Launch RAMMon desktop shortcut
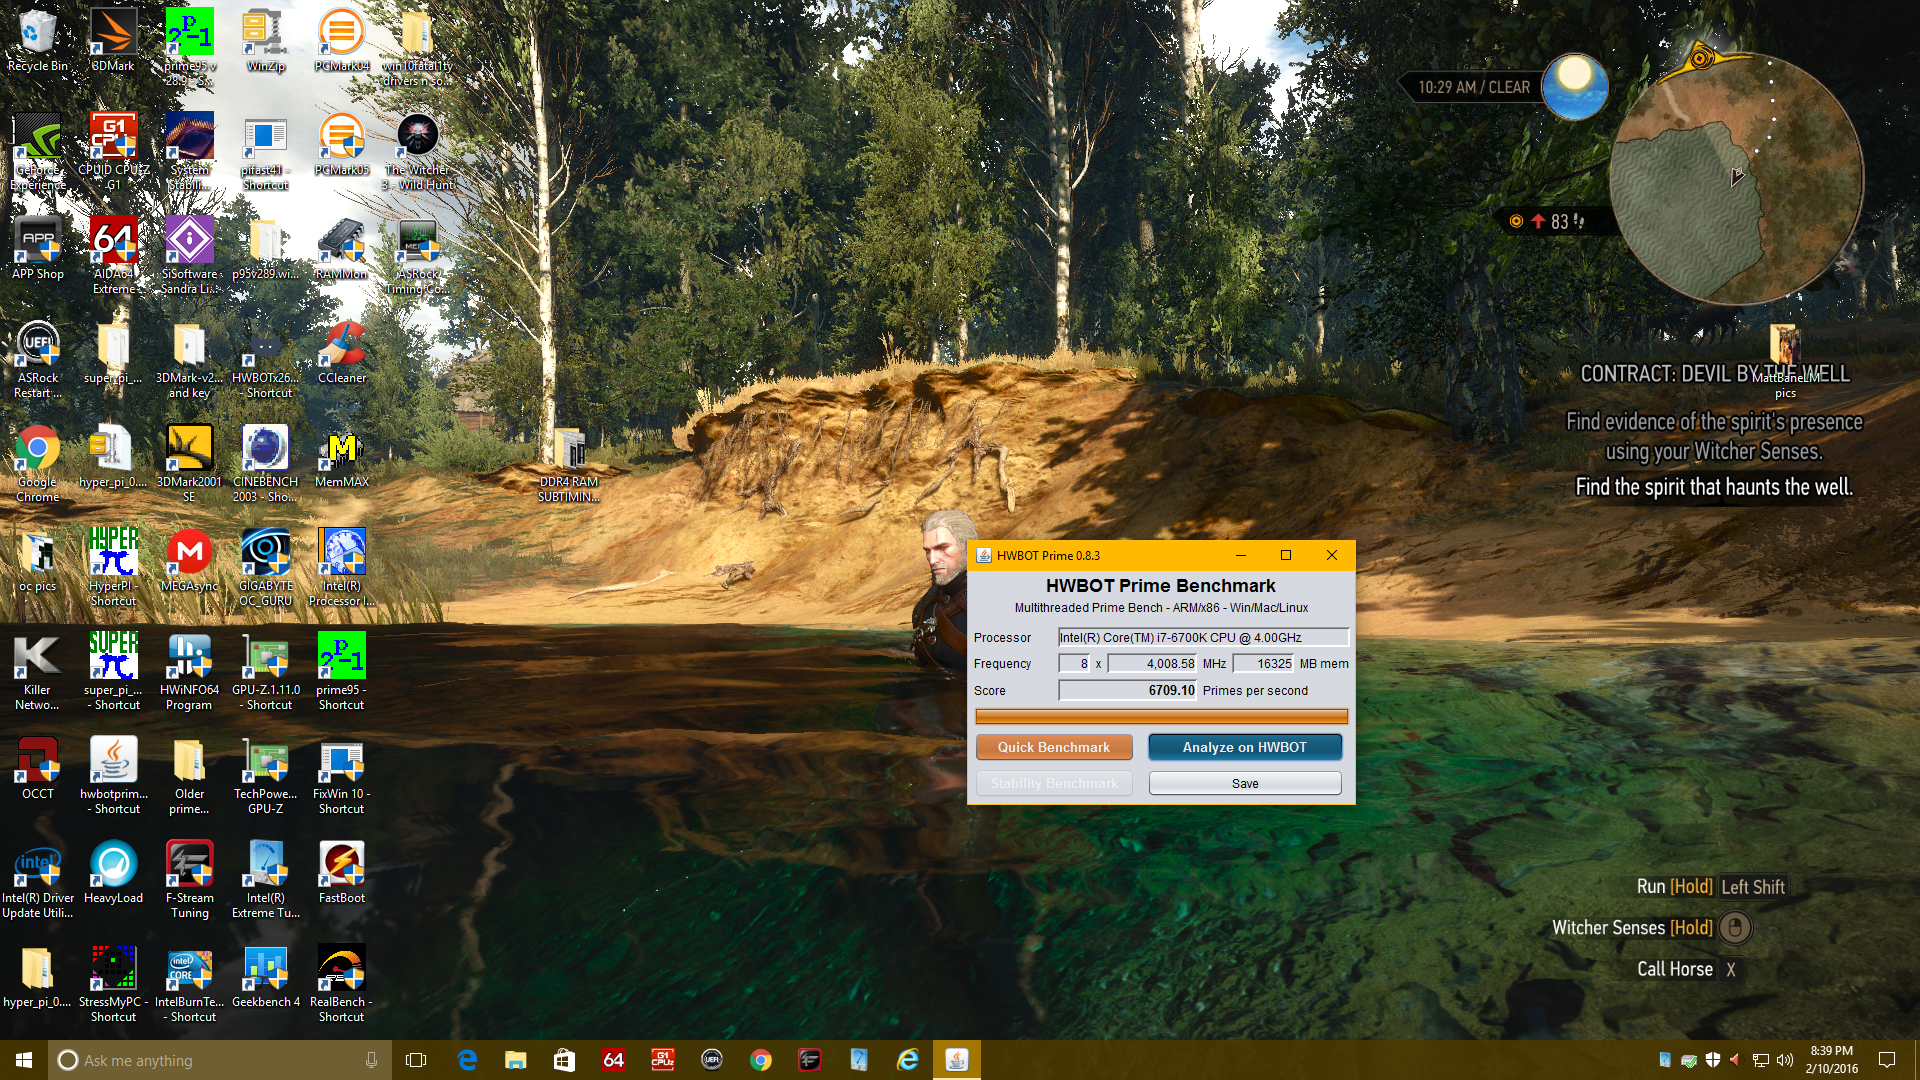This screenshot has width=1920, height=1080. tap(341, 248)
